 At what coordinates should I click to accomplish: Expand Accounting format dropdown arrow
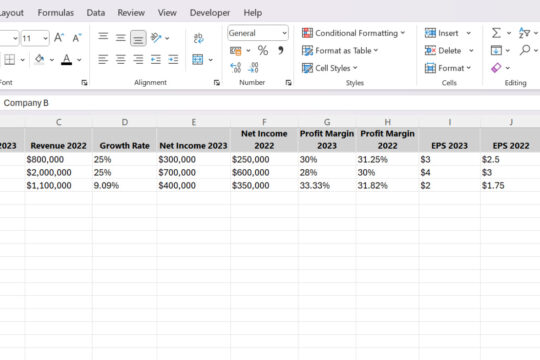click(248, 51)
